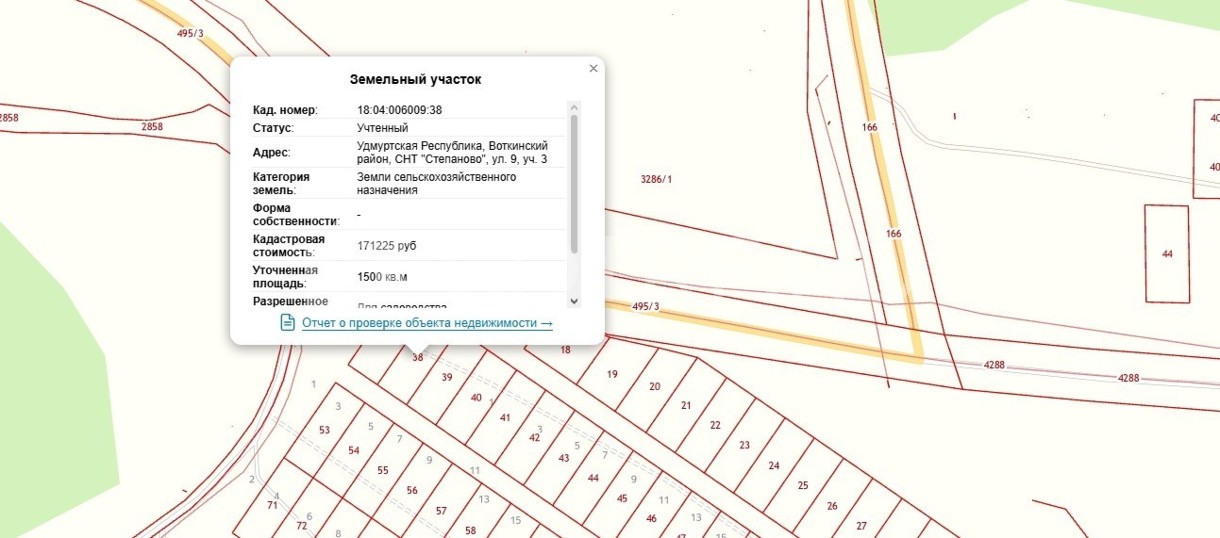Click the Кад. номер field label
This screenshot has height=538, width=1220.
point(285,110)
